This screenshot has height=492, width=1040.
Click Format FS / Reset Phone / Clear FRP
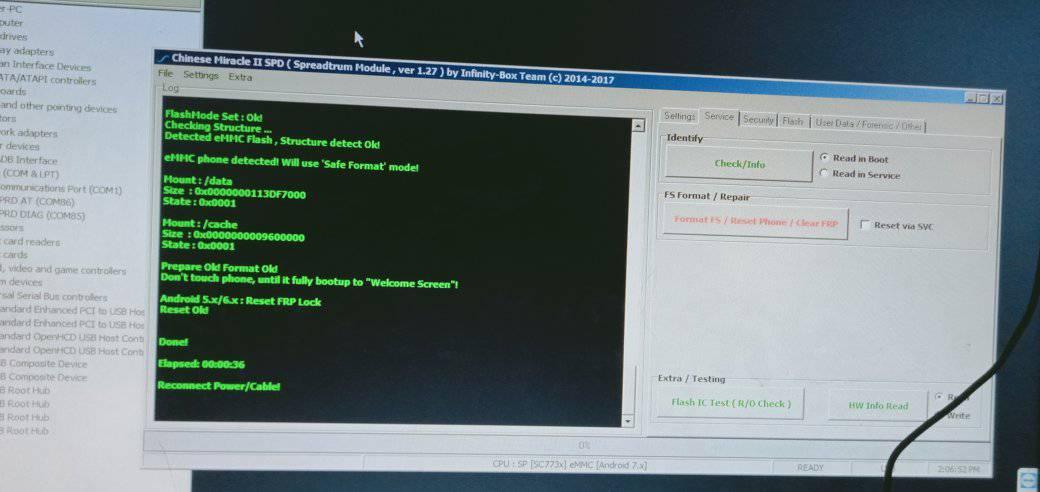click(755, 222)
